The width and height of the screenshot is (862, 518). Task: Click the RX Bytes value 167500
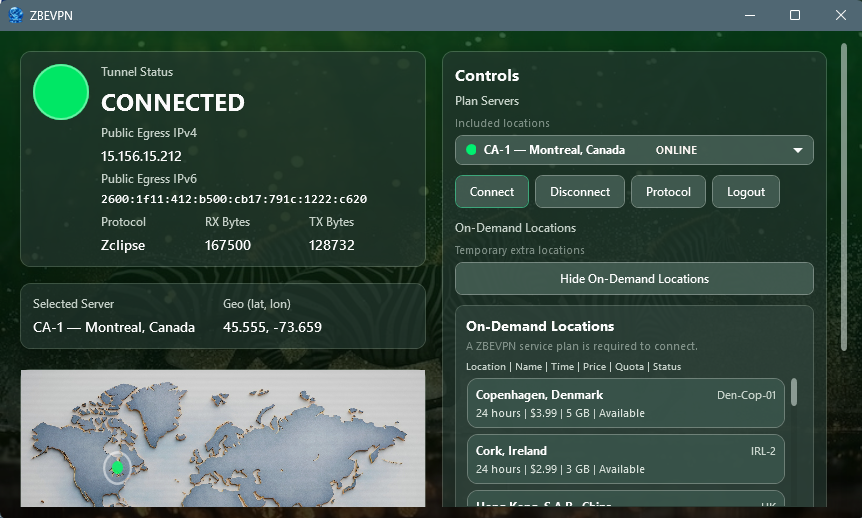tap(228, 245)
